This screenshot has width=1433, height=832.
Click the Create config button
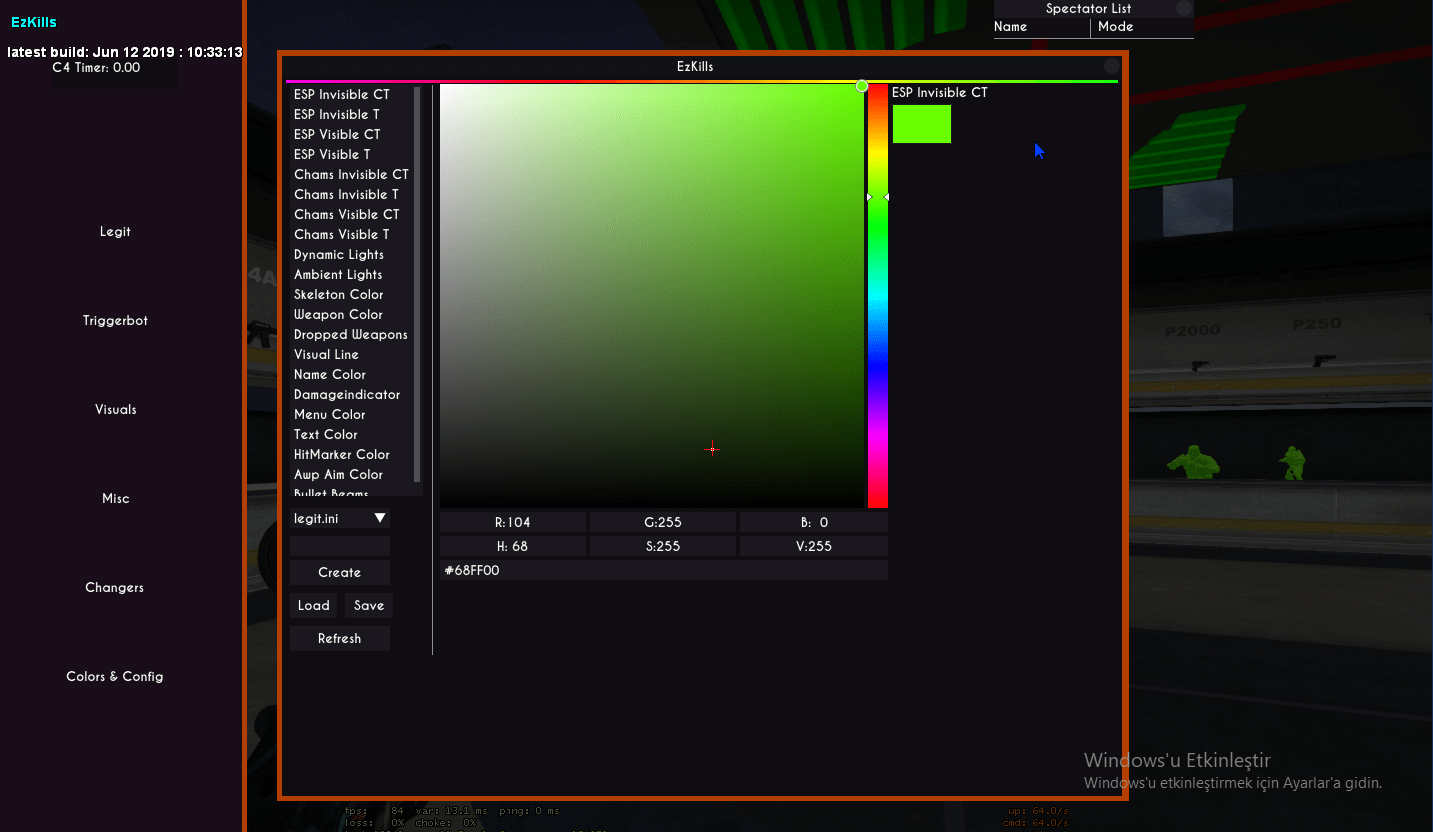[x=340, y=572]
